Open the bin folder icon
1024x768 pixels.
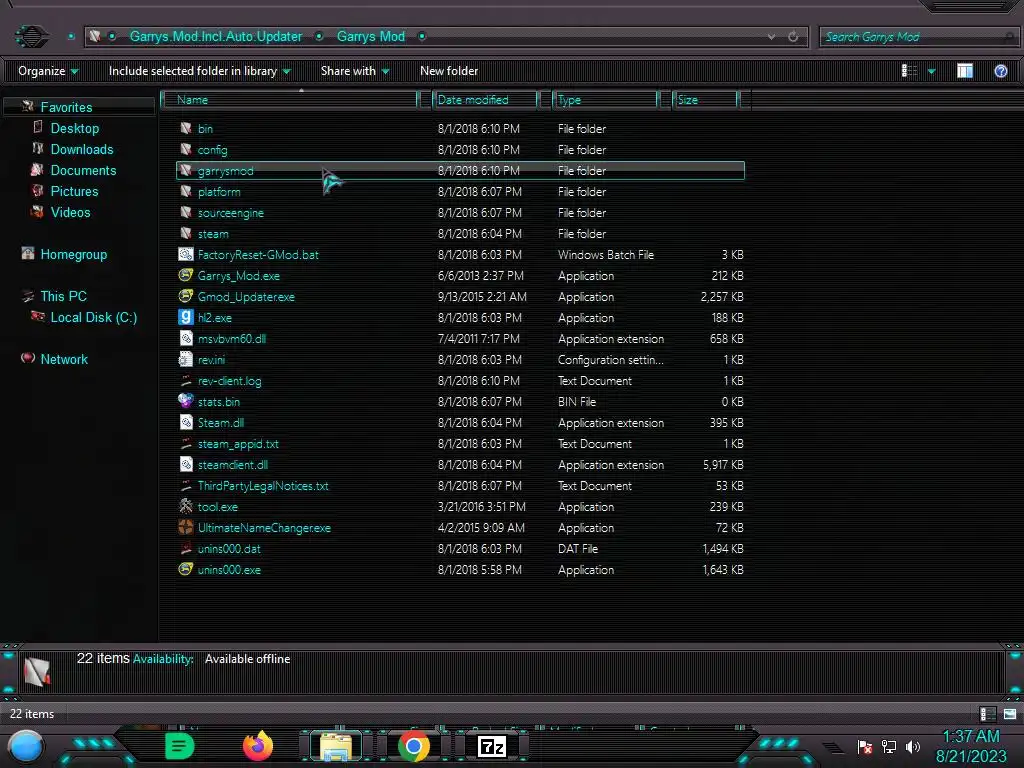click(186, 129)
